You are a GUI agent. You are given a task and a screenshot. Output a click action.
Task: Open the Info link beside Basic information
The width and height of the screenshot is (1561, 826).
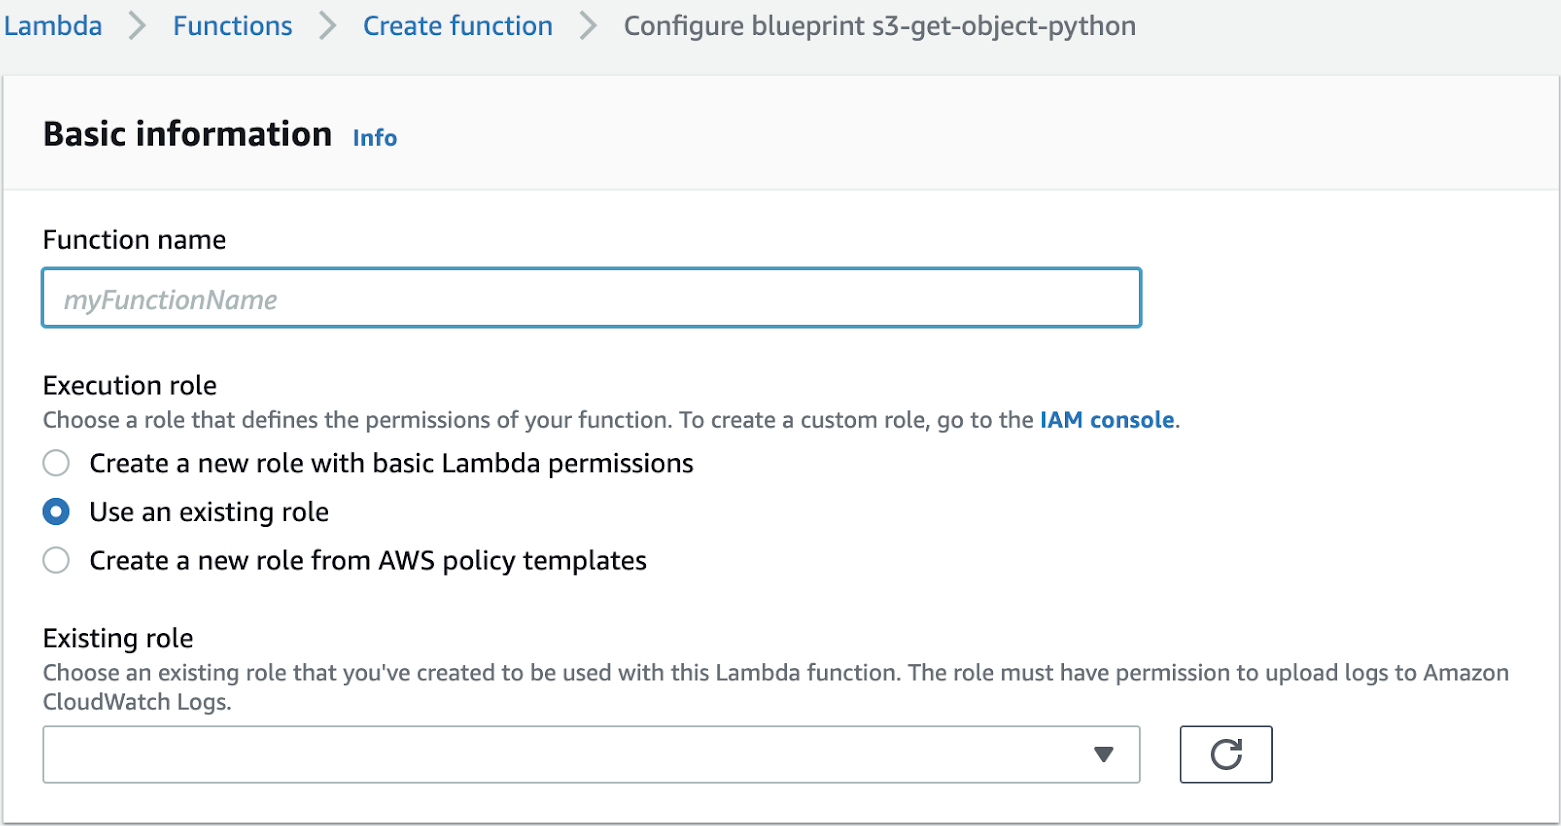click(x=375, y=138)
